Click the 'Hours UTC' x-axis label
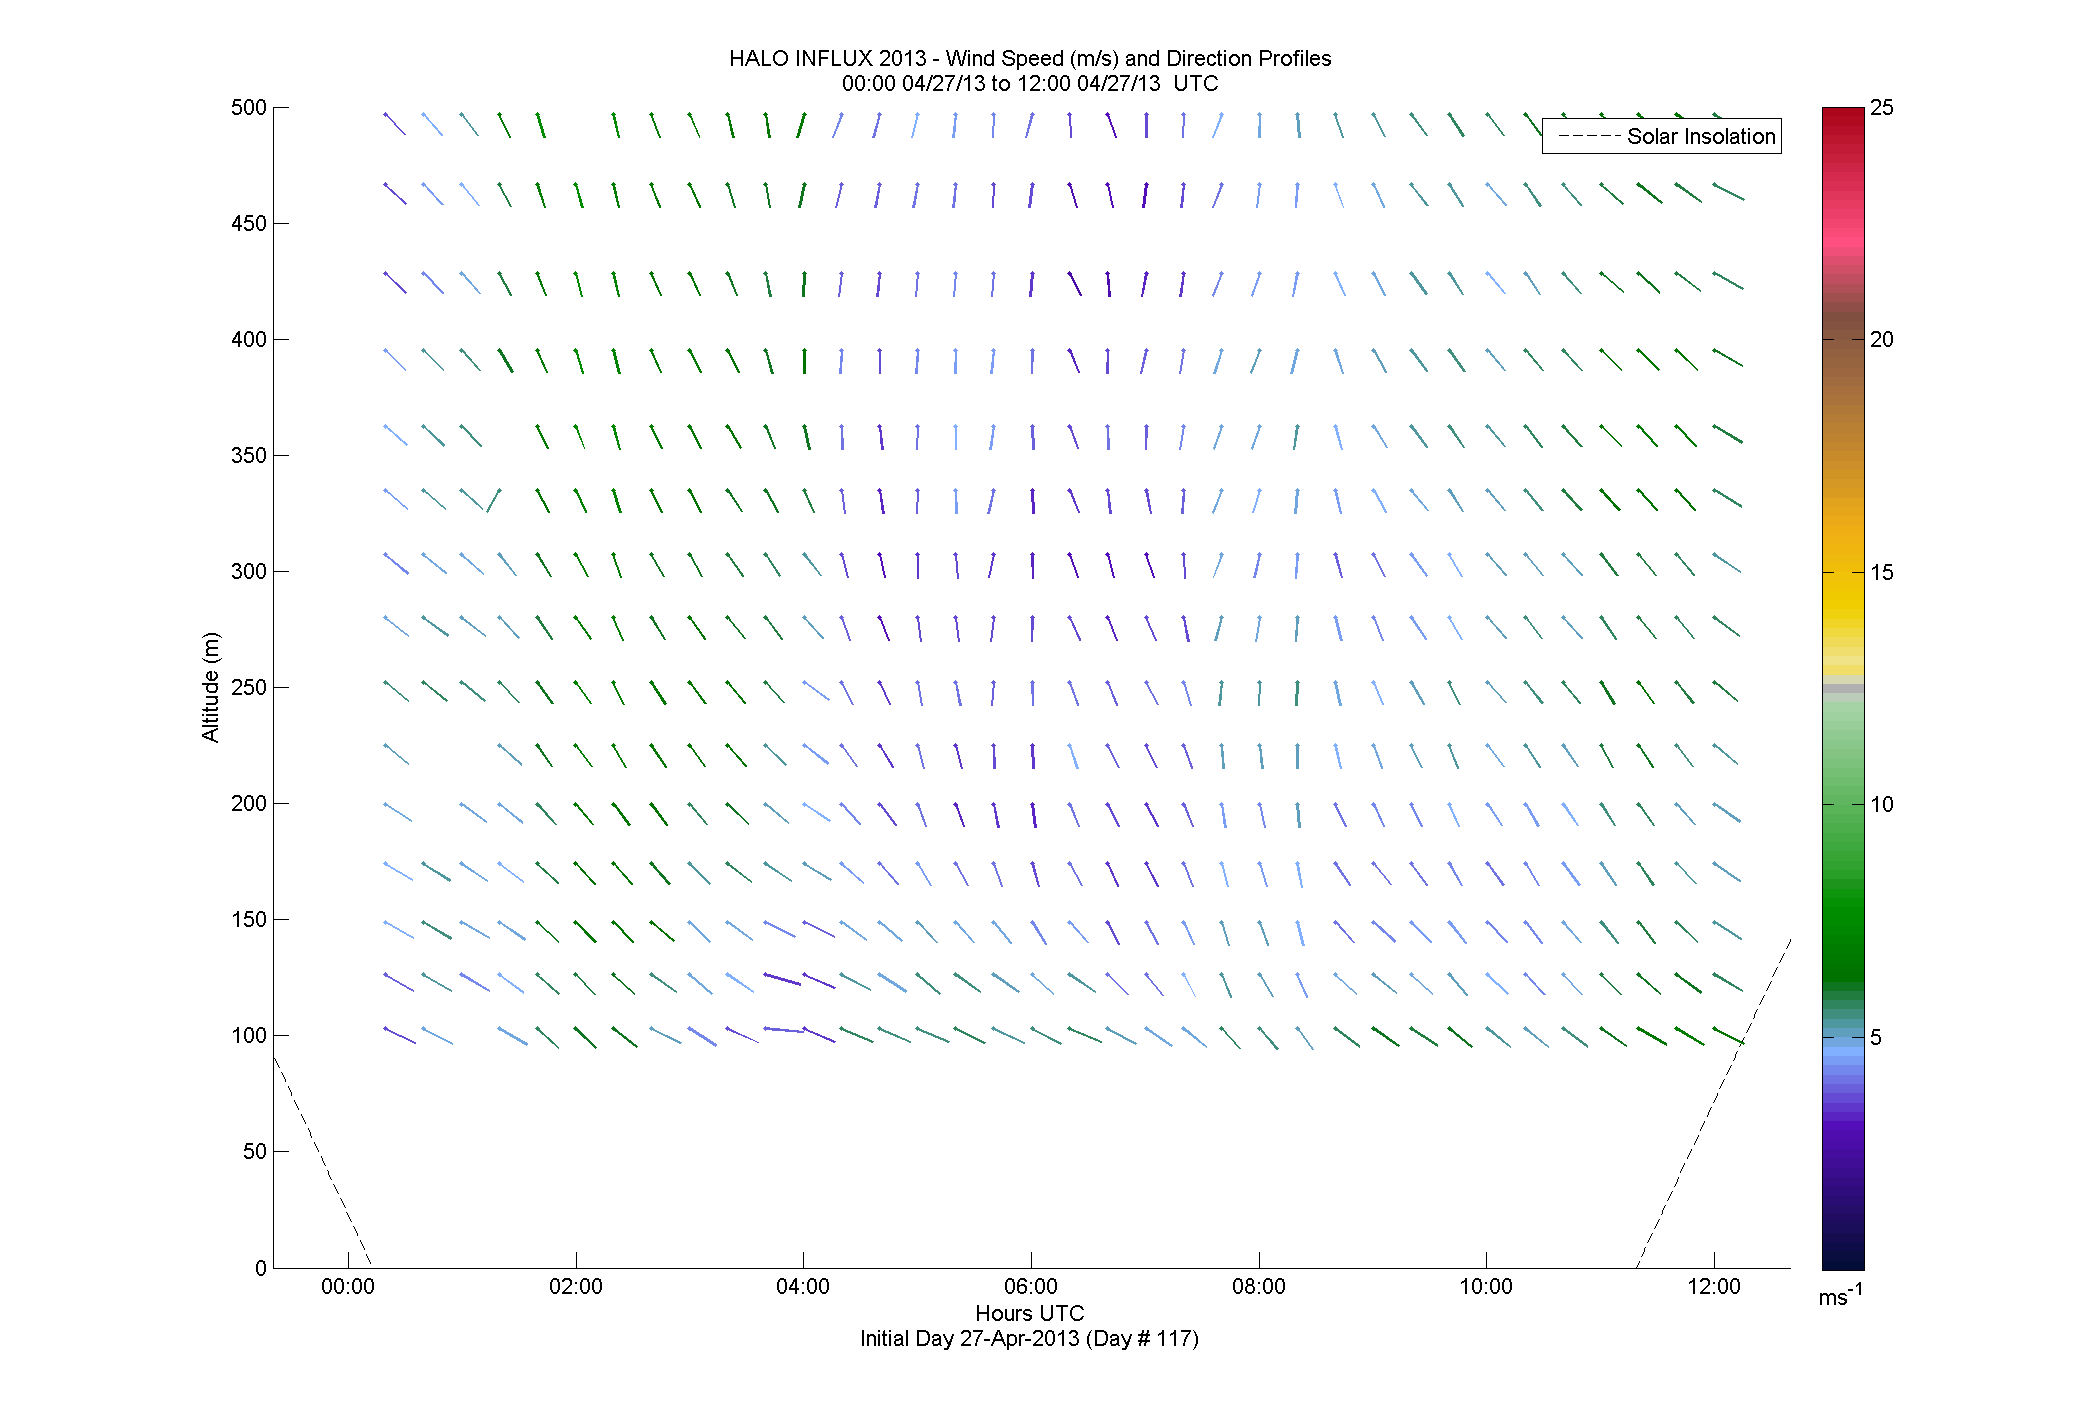The image size is (2098, 1425). point(1030,1313)
